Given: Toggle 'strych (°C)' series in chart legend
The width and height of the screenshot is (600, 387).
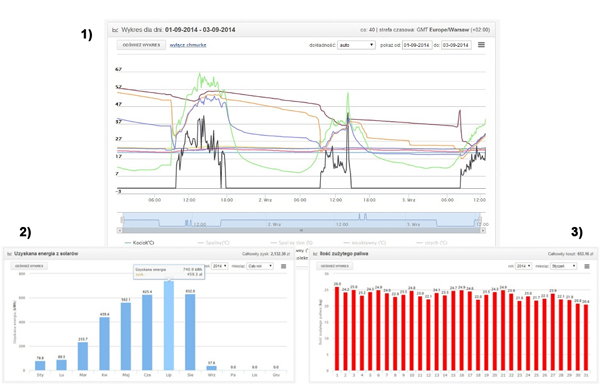Looking at the screenshot, I should pyautogui.click(x=432, y=243).
